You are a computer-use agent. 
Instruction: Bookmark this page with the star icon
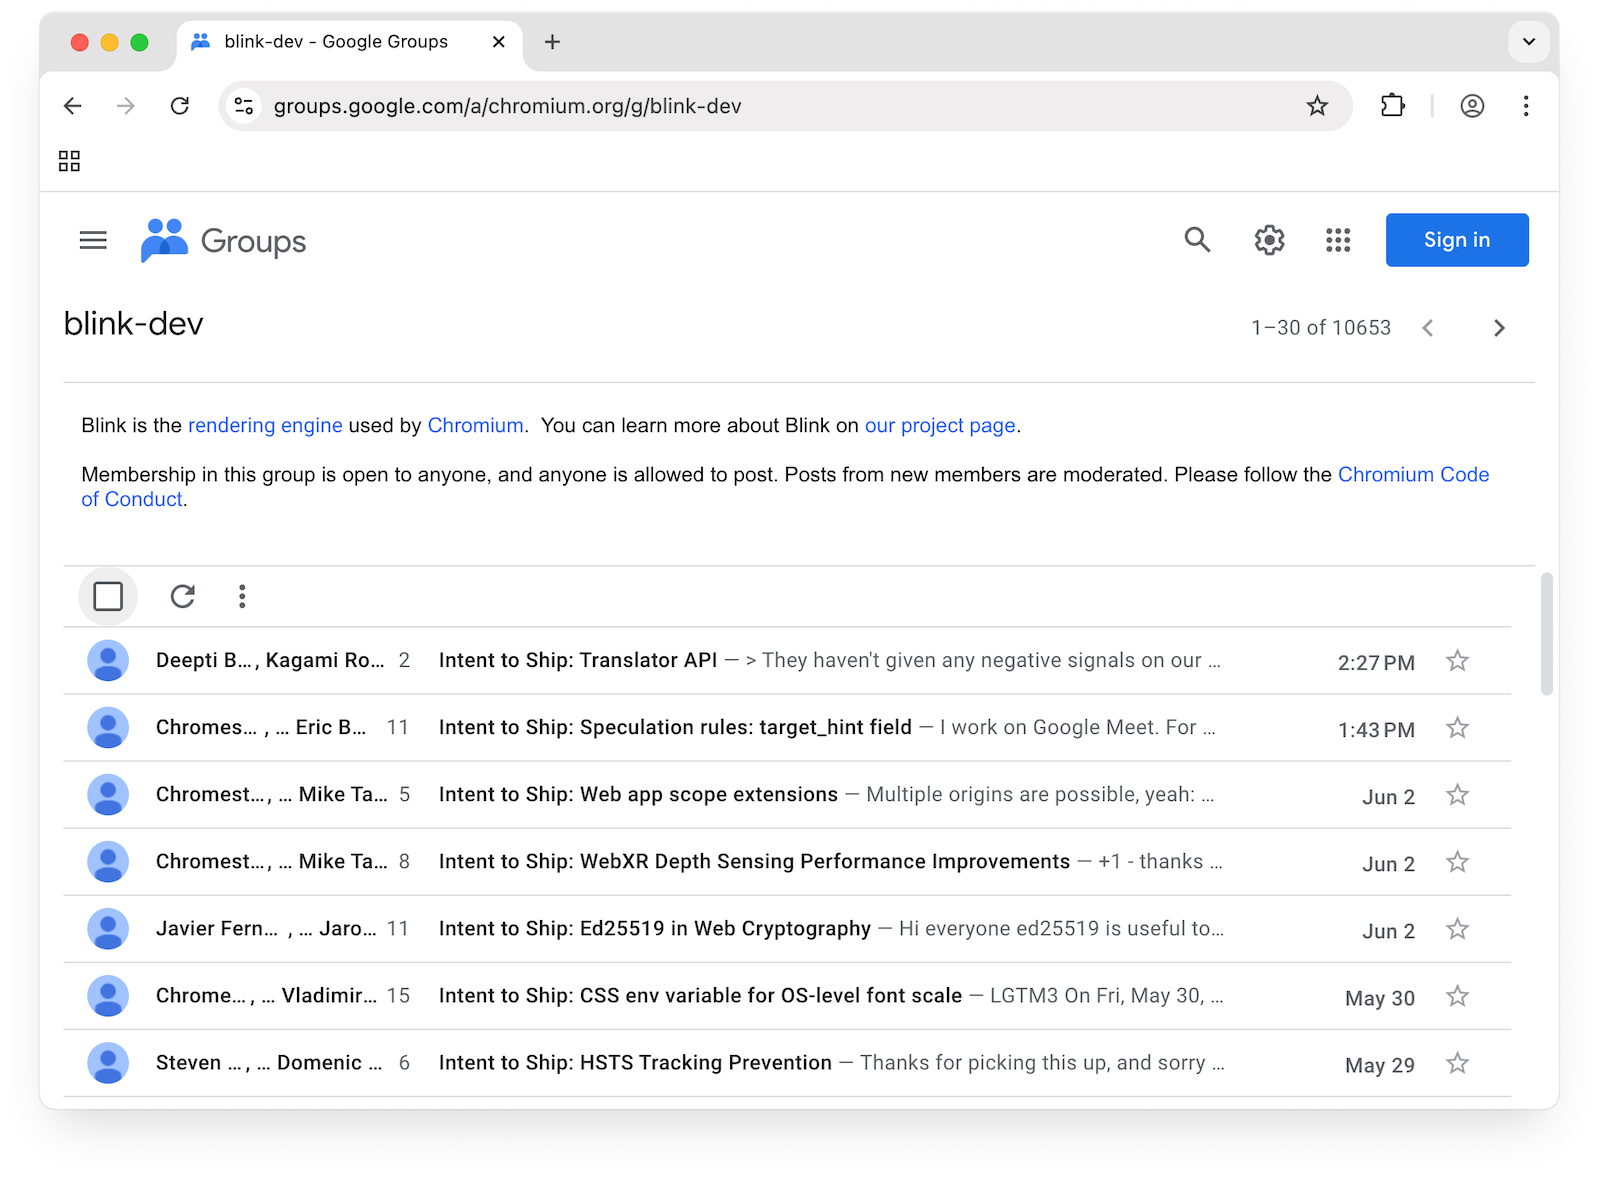point(1317,106)
